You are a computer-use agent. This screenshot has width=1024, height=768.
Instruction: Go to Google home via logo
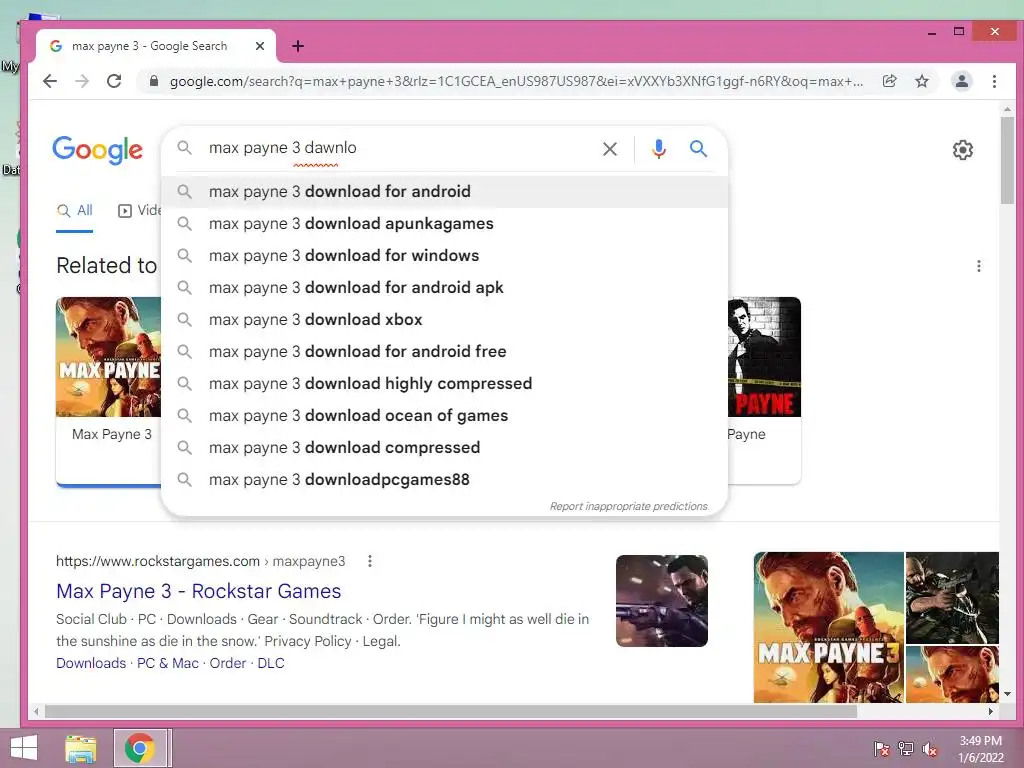pos(97,150)
